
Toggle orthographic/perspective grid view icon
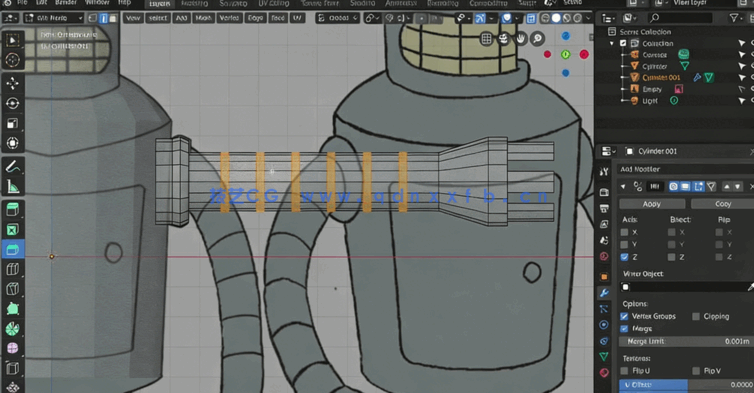point(486,38)
